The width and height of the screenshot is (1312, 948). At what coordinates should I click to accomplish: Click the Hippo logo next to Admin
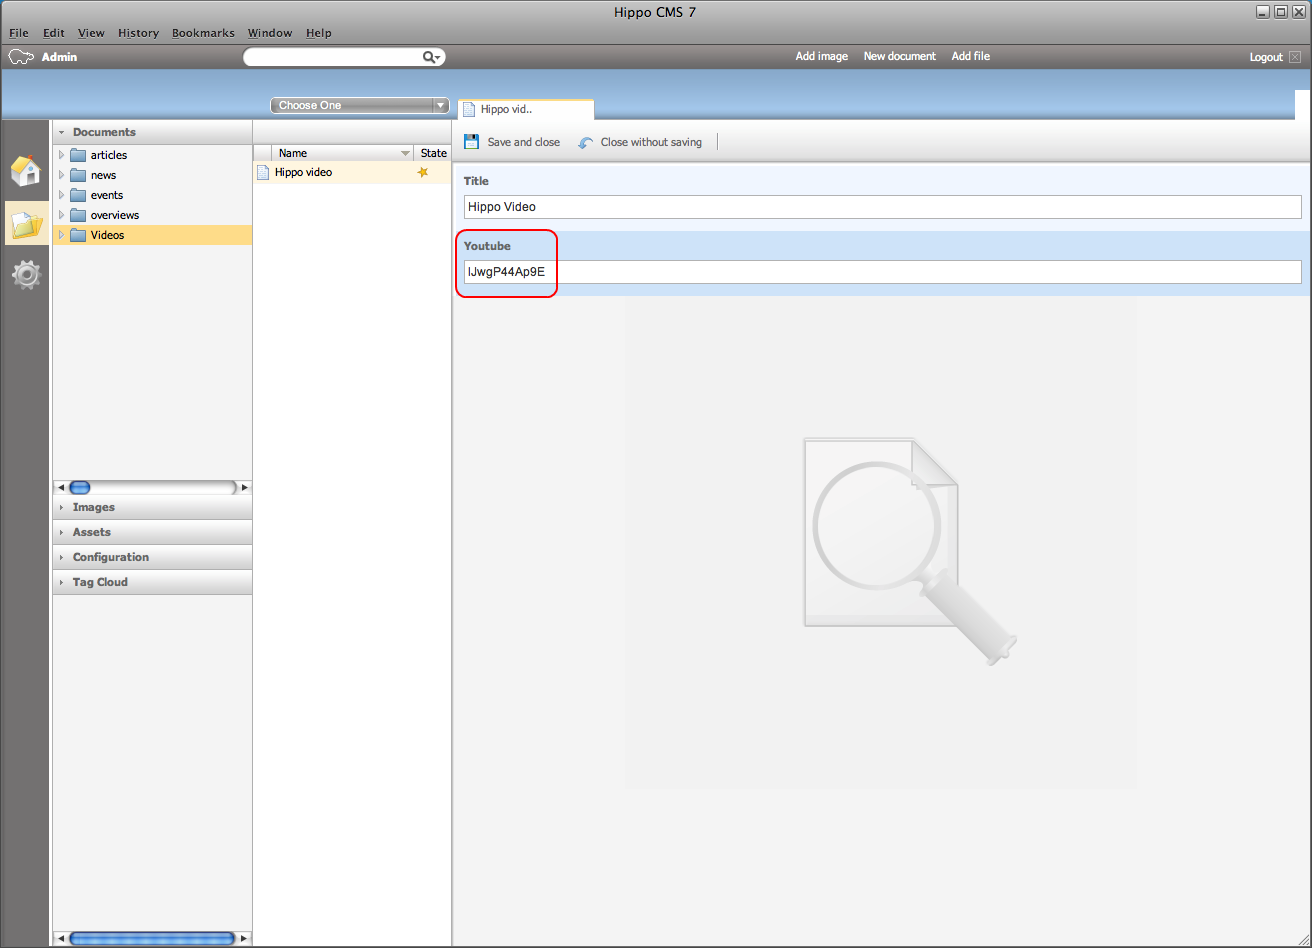pos(21,57)
